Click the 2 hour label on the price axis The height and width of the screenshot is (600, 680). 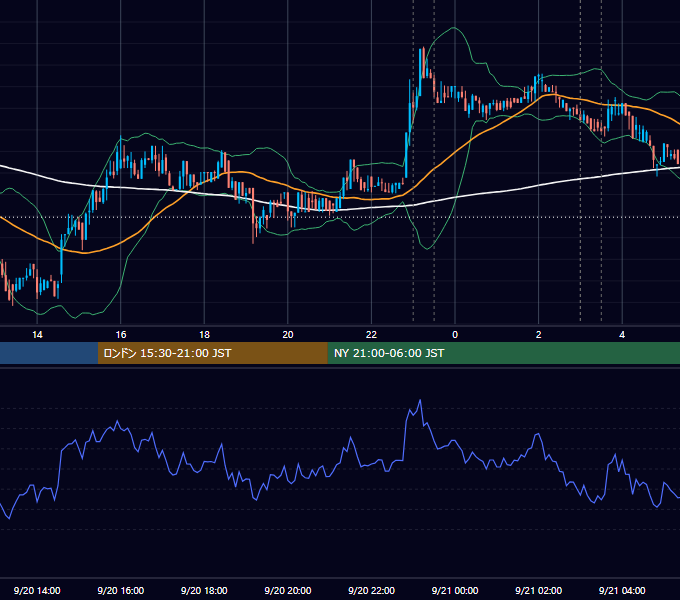pyautogui.click(x=539, y=335)
